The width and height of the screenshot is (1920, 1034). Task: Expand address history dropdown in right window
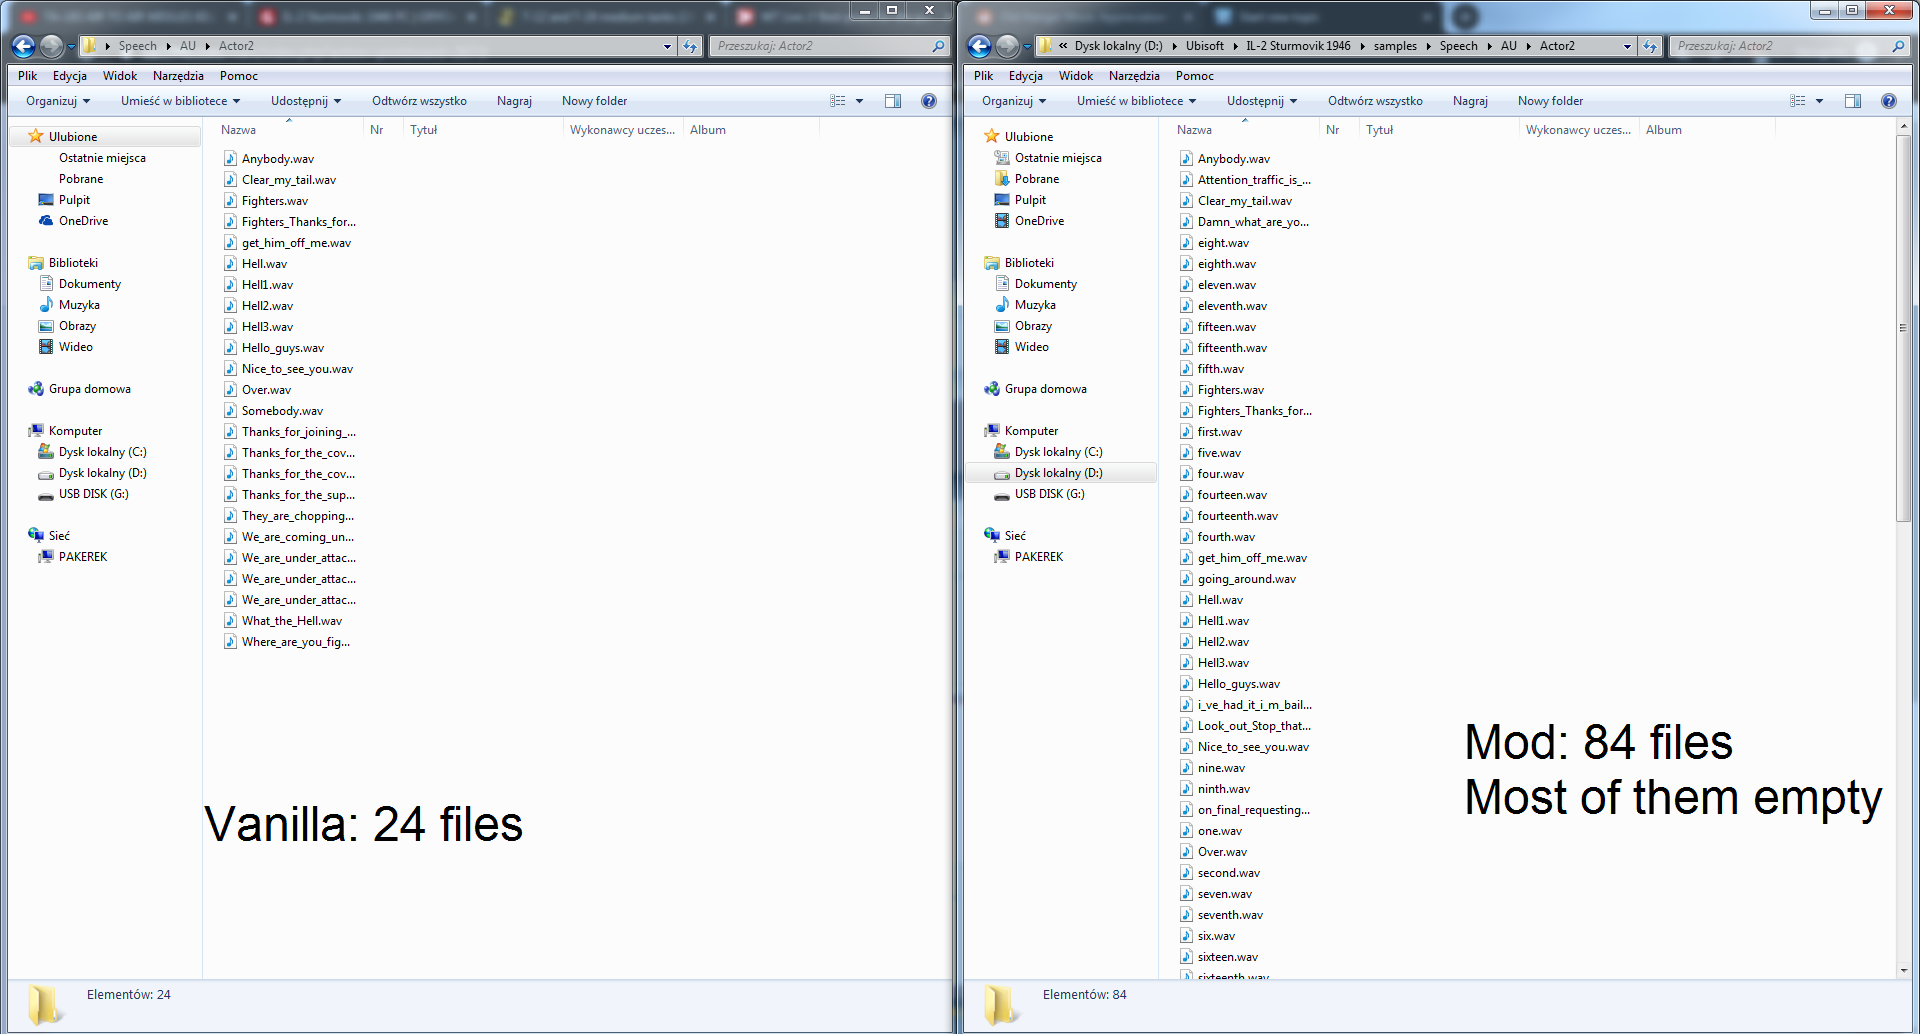[1627, 46]
